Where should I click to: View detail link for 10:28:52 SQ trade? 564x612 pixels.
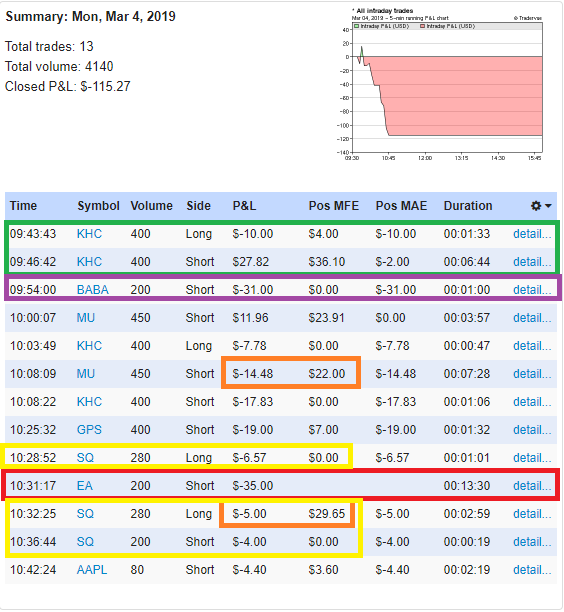coord(532,458)
